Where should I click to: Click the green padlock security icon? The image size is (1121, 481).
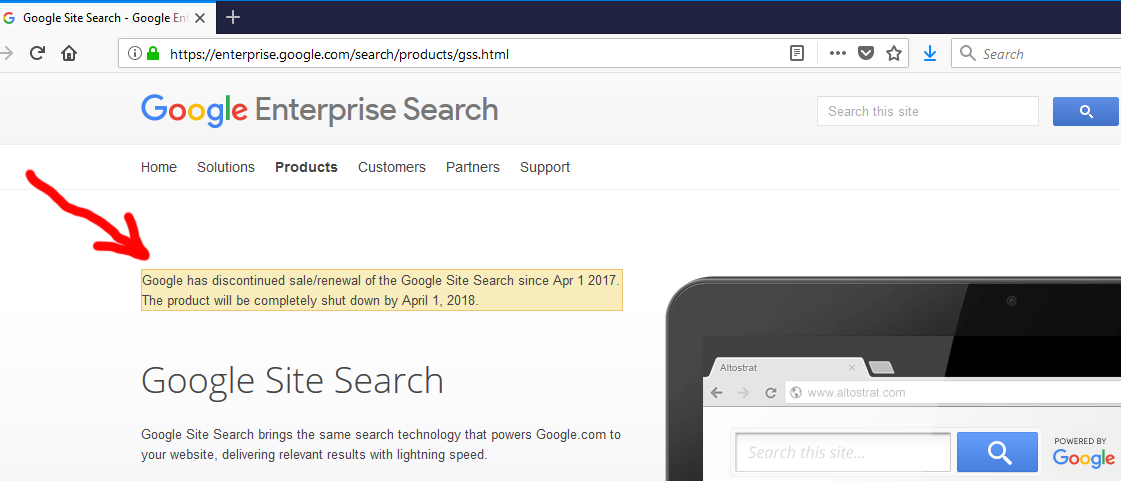pyautogui.click(x=152, y=54)
